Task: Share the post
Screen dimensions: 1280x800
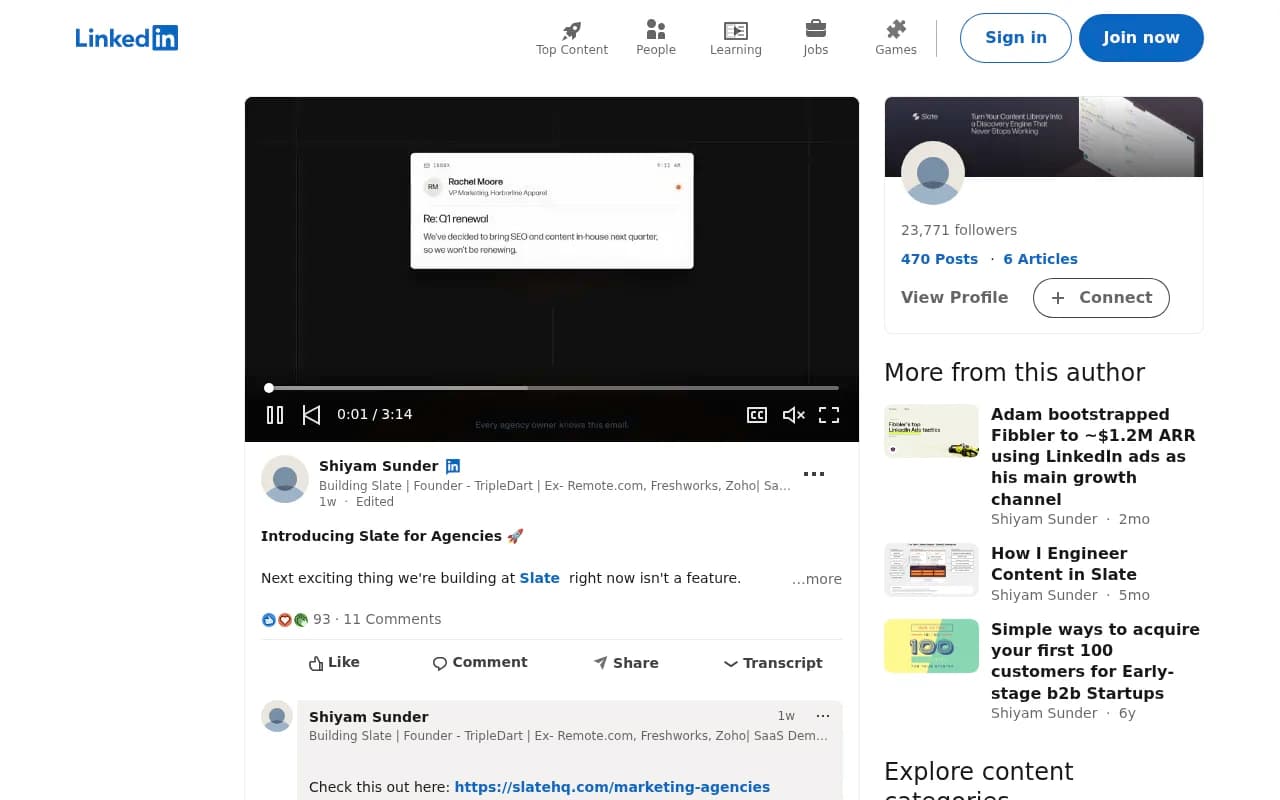Action: click(x=626, y=662)
